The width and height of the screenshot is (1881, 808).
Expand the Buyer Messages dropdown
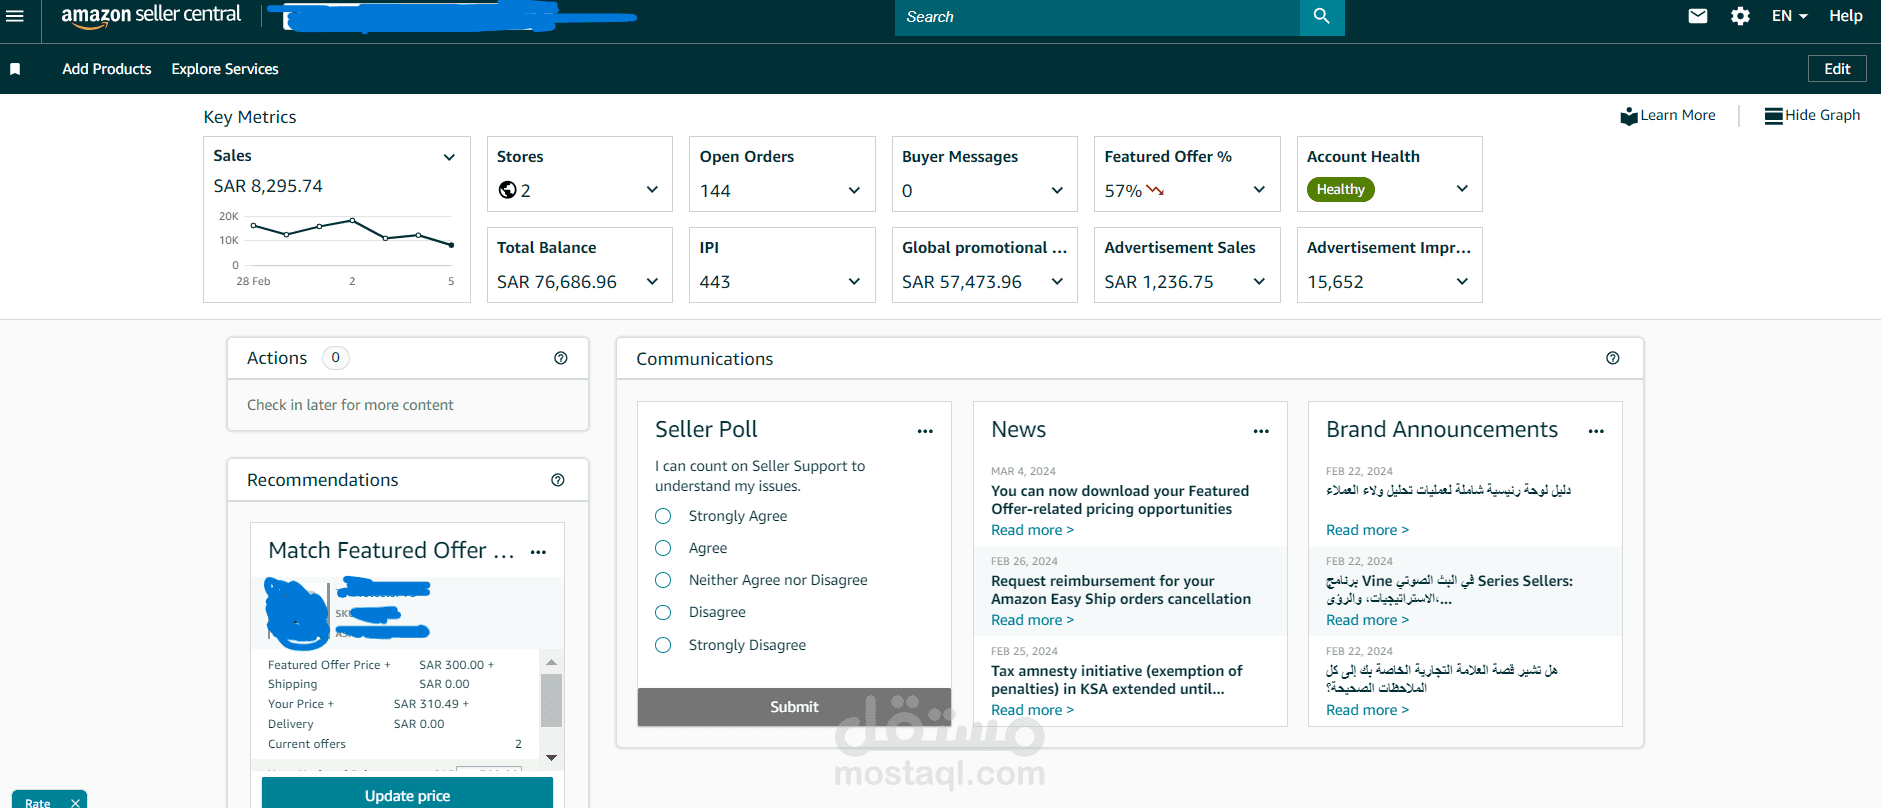tap(1057, 190)
